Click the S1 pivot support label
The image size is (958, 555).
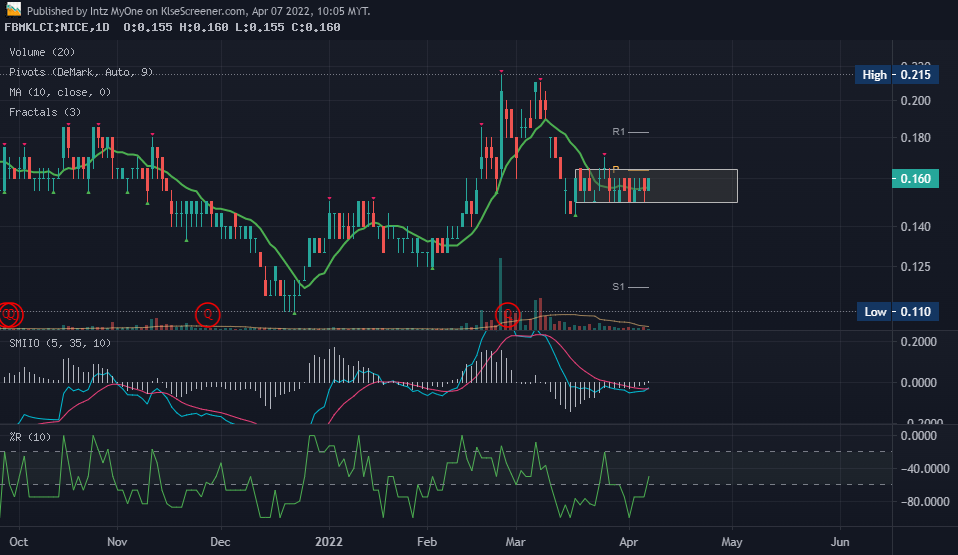tap(619, 287)
